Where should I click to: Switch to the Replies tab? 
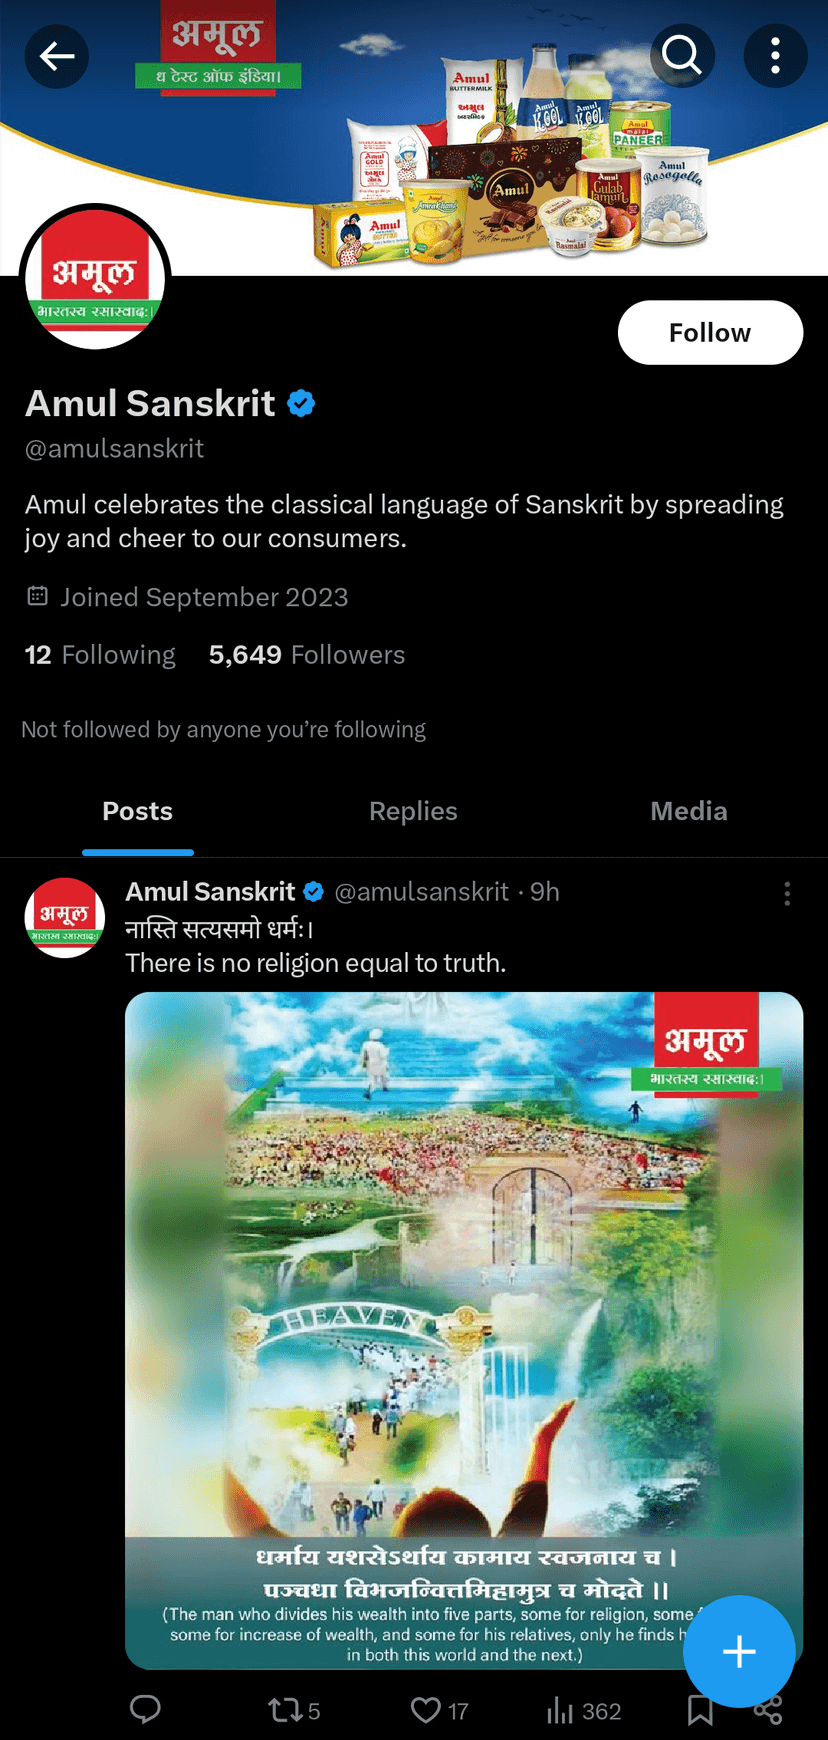click(413, 811)
